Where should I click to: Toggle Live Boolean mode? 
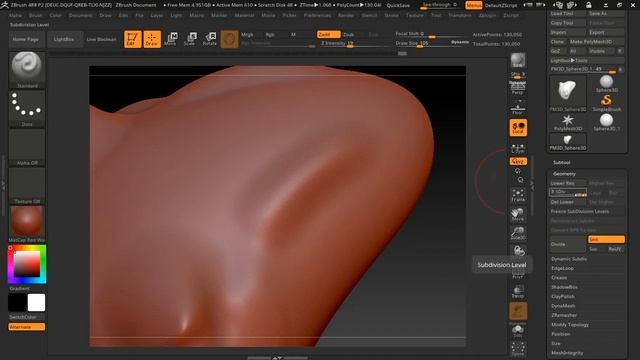(x=101, y=39)
